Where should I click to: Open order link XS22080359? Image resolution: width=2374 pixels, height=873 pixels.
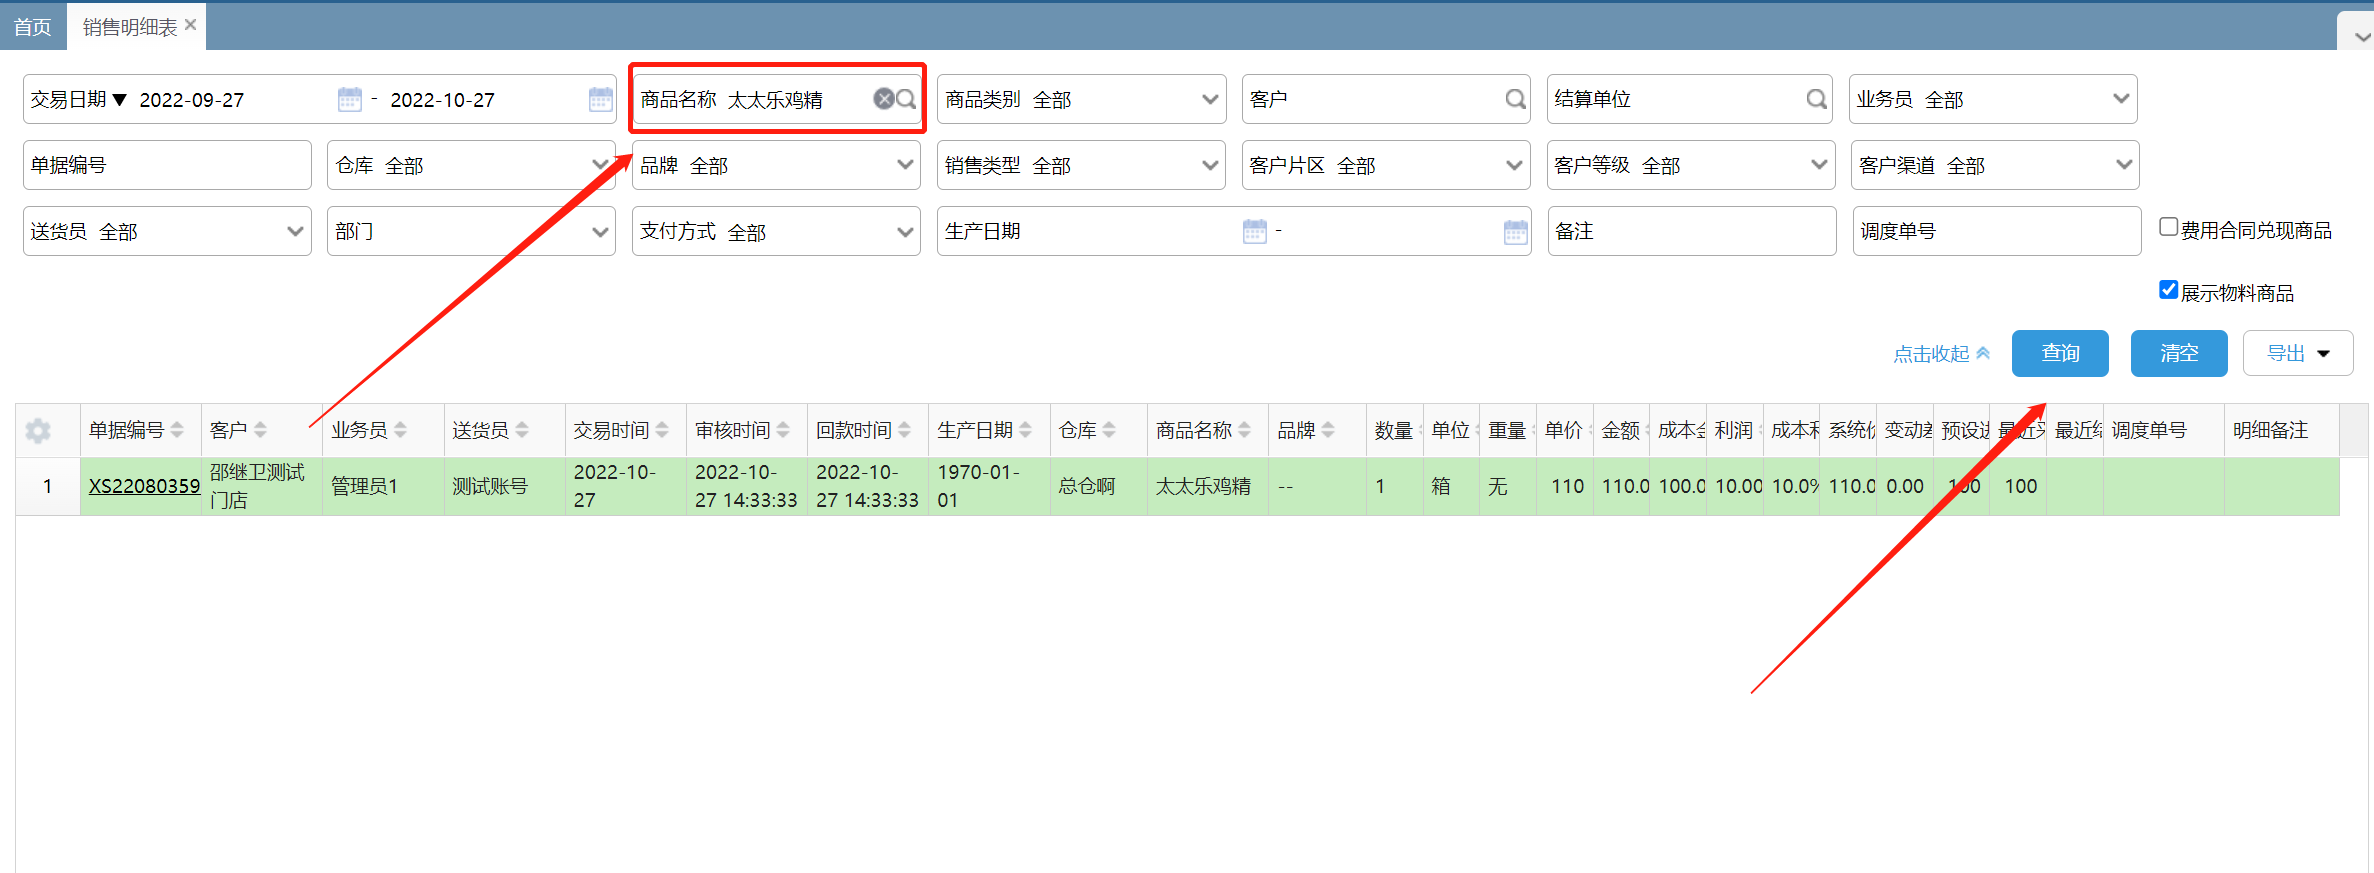[144, 486]
